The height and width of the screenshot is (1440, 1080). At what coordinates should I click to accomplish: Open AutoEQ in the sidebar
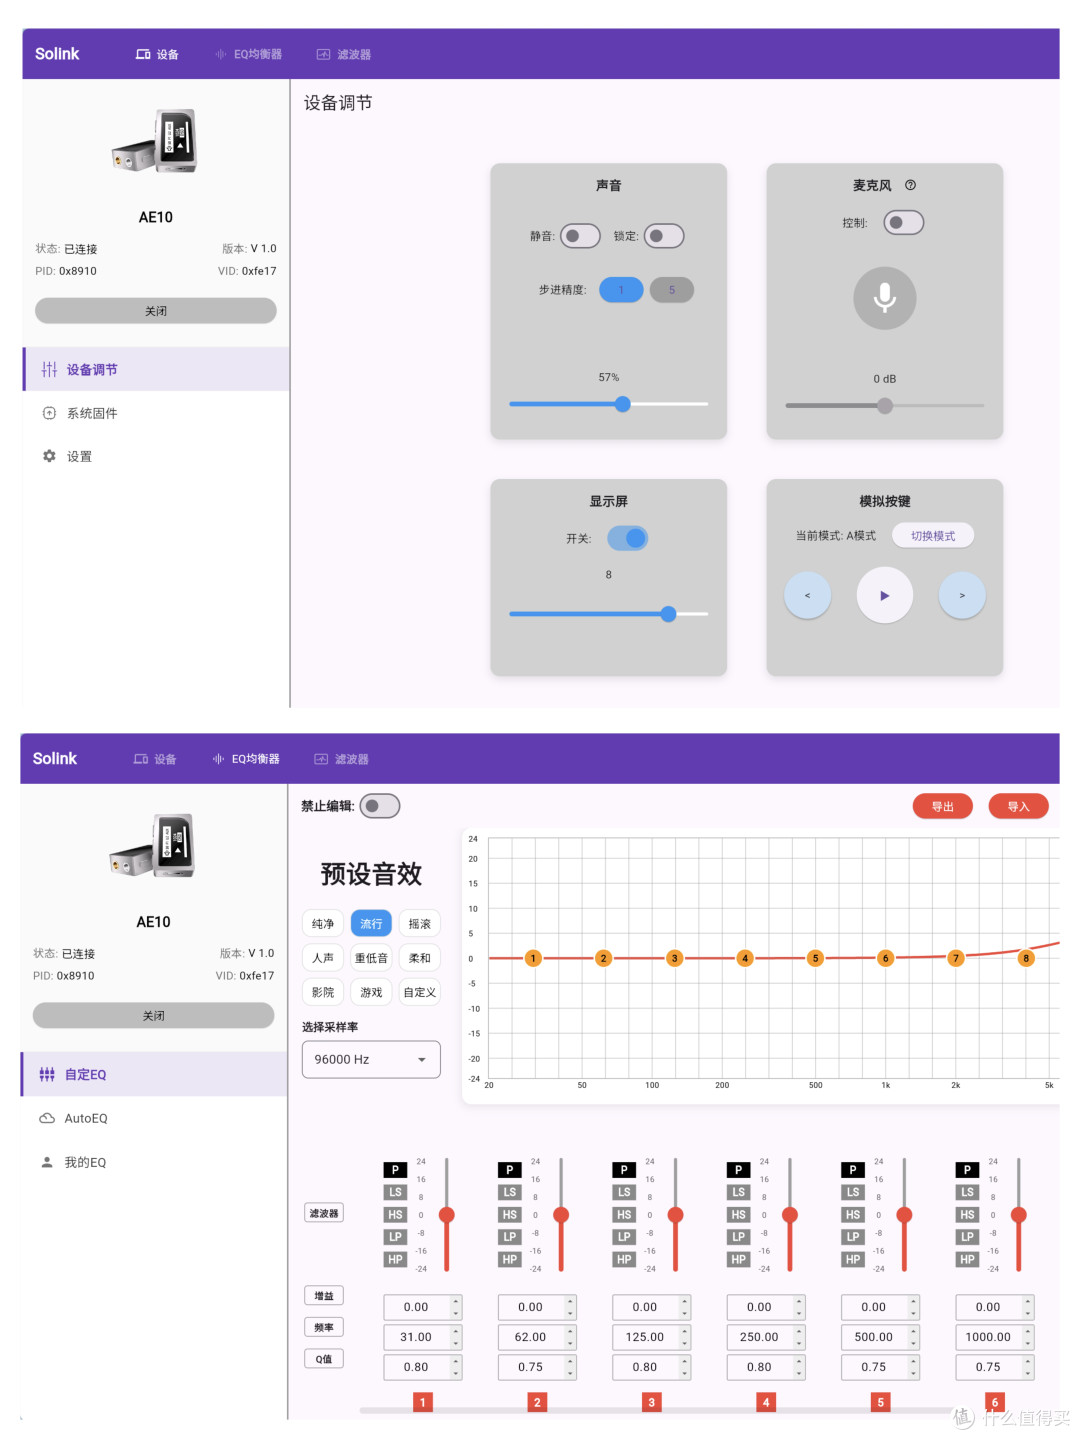pos(154,1118)
